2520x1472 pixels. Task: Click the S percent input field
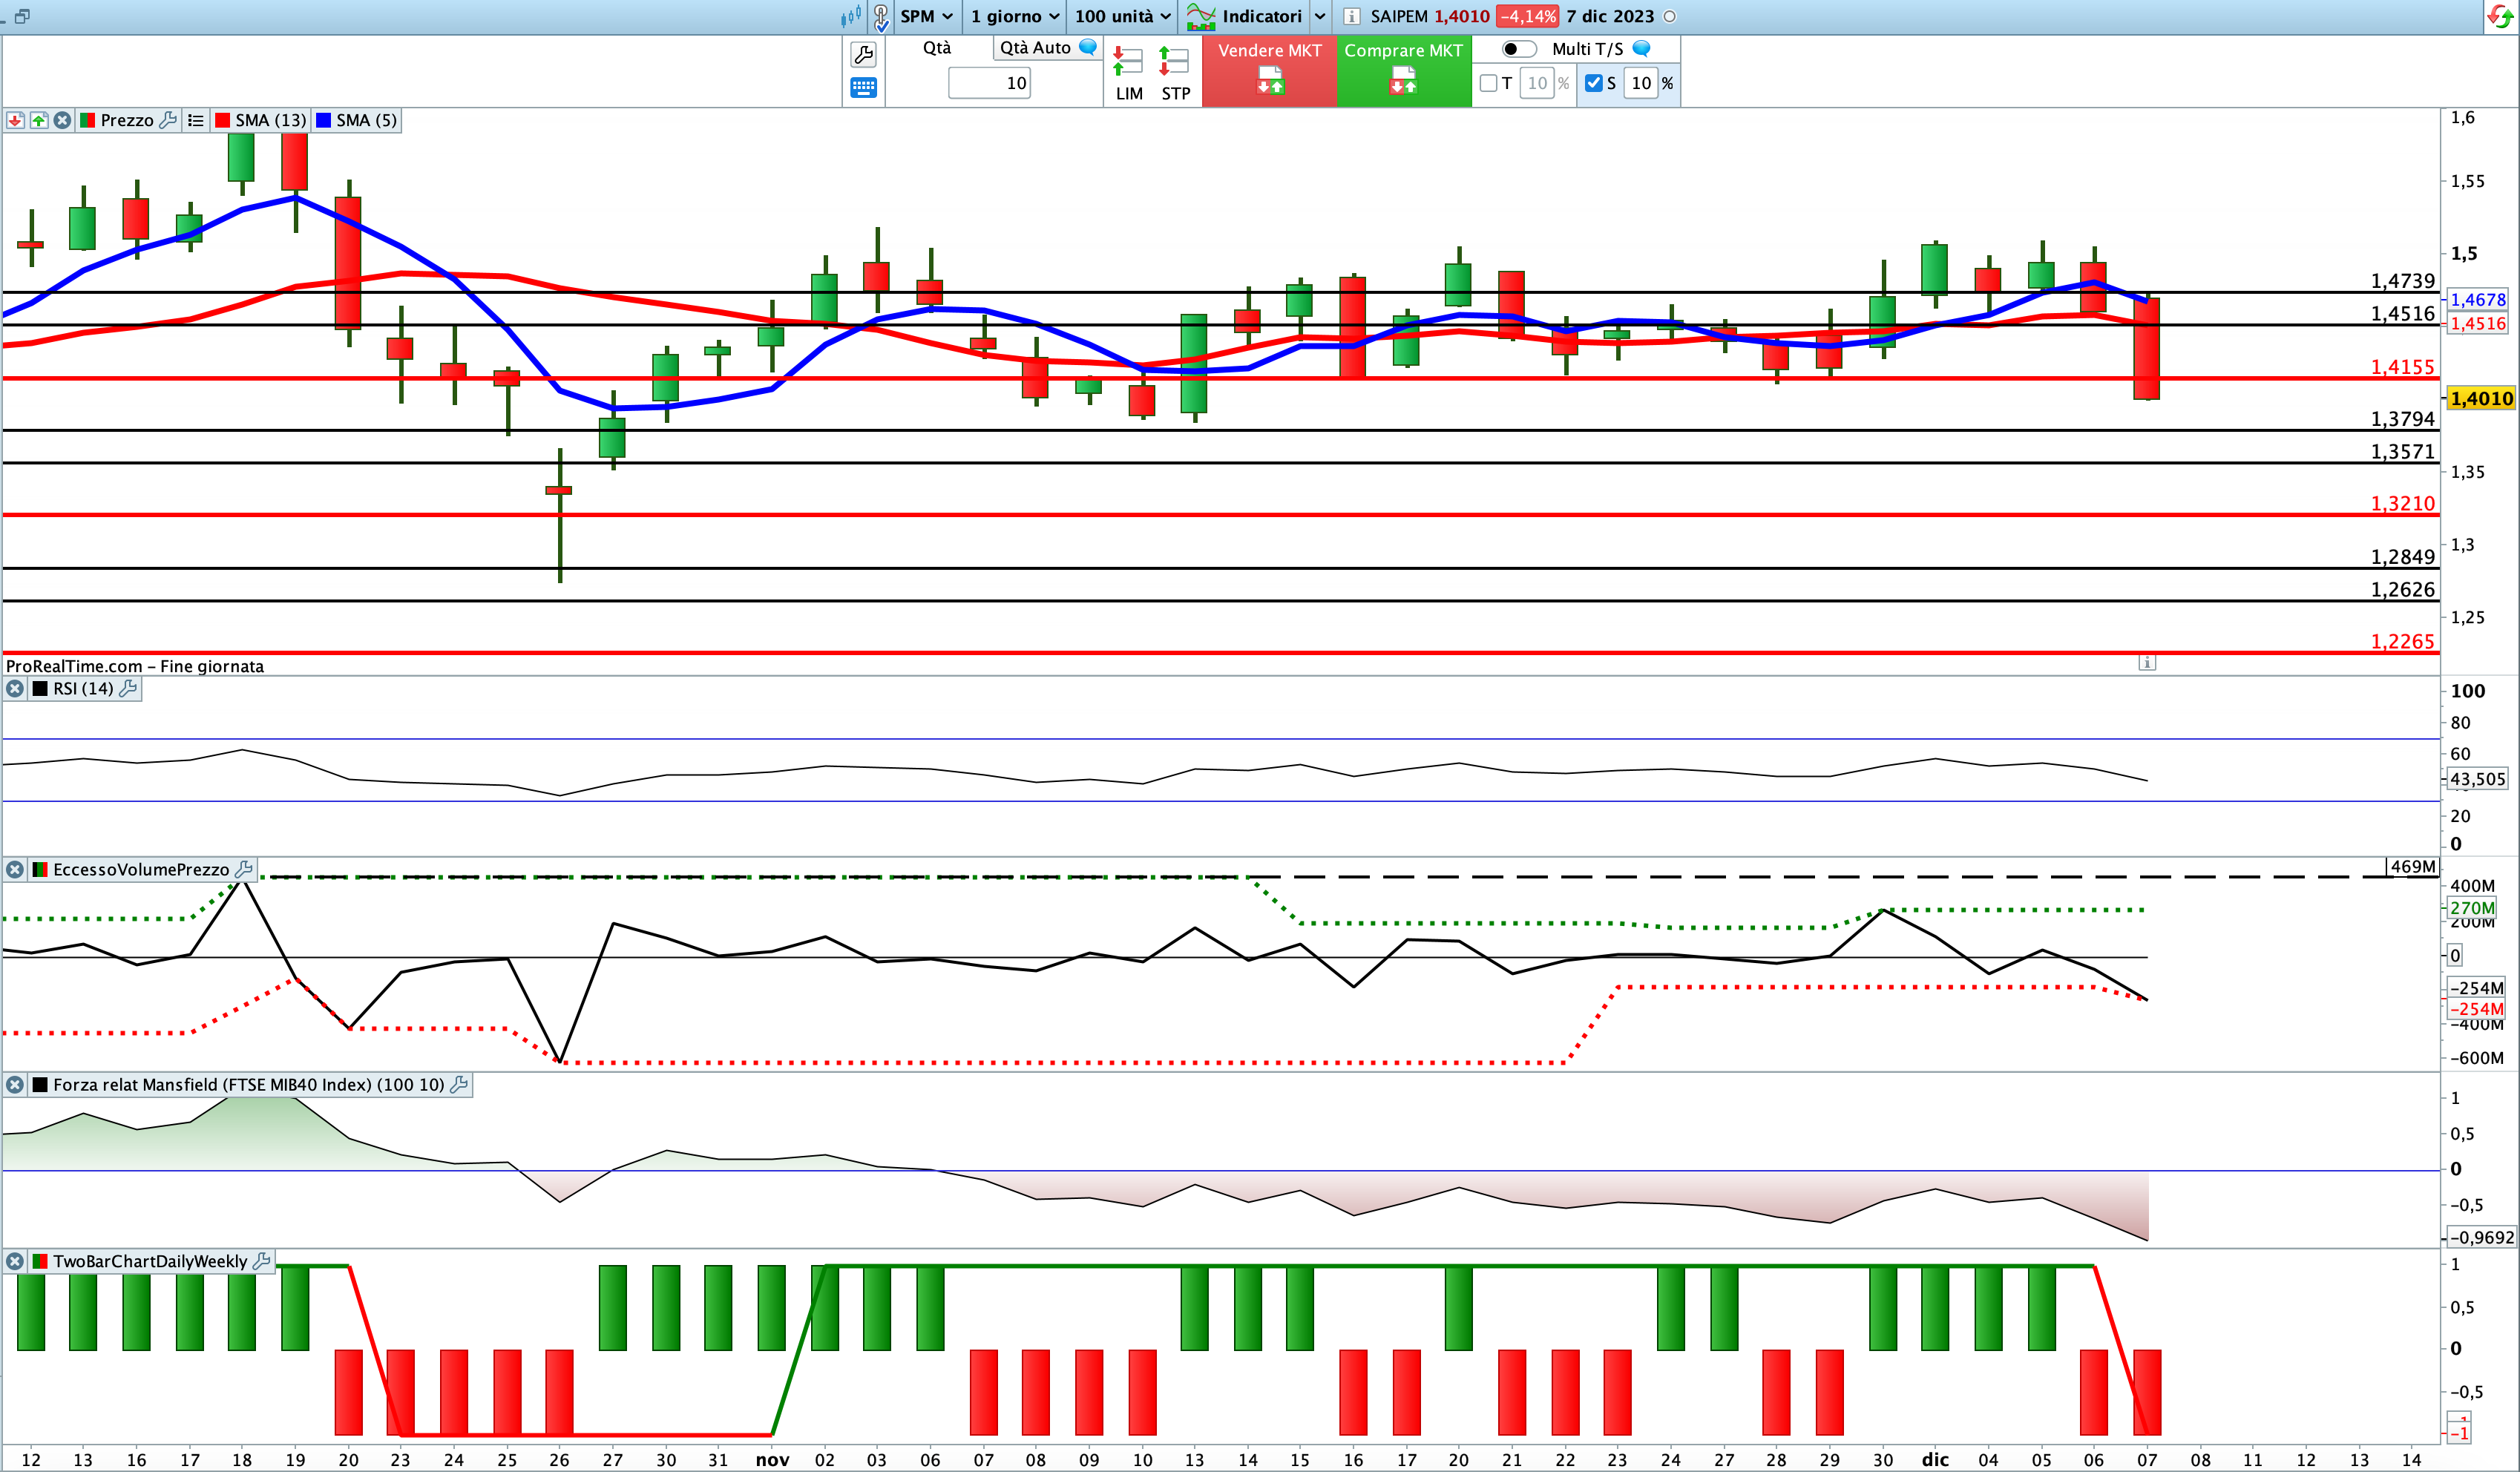click(x=1641, y=83)
